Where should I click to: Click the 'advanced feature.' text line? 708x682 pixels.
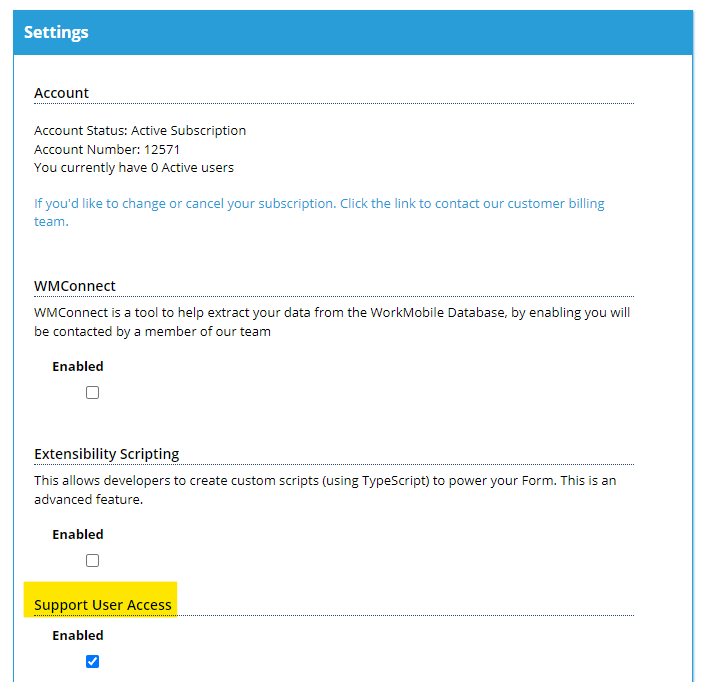pyautogui.click(x=88, y=500)
